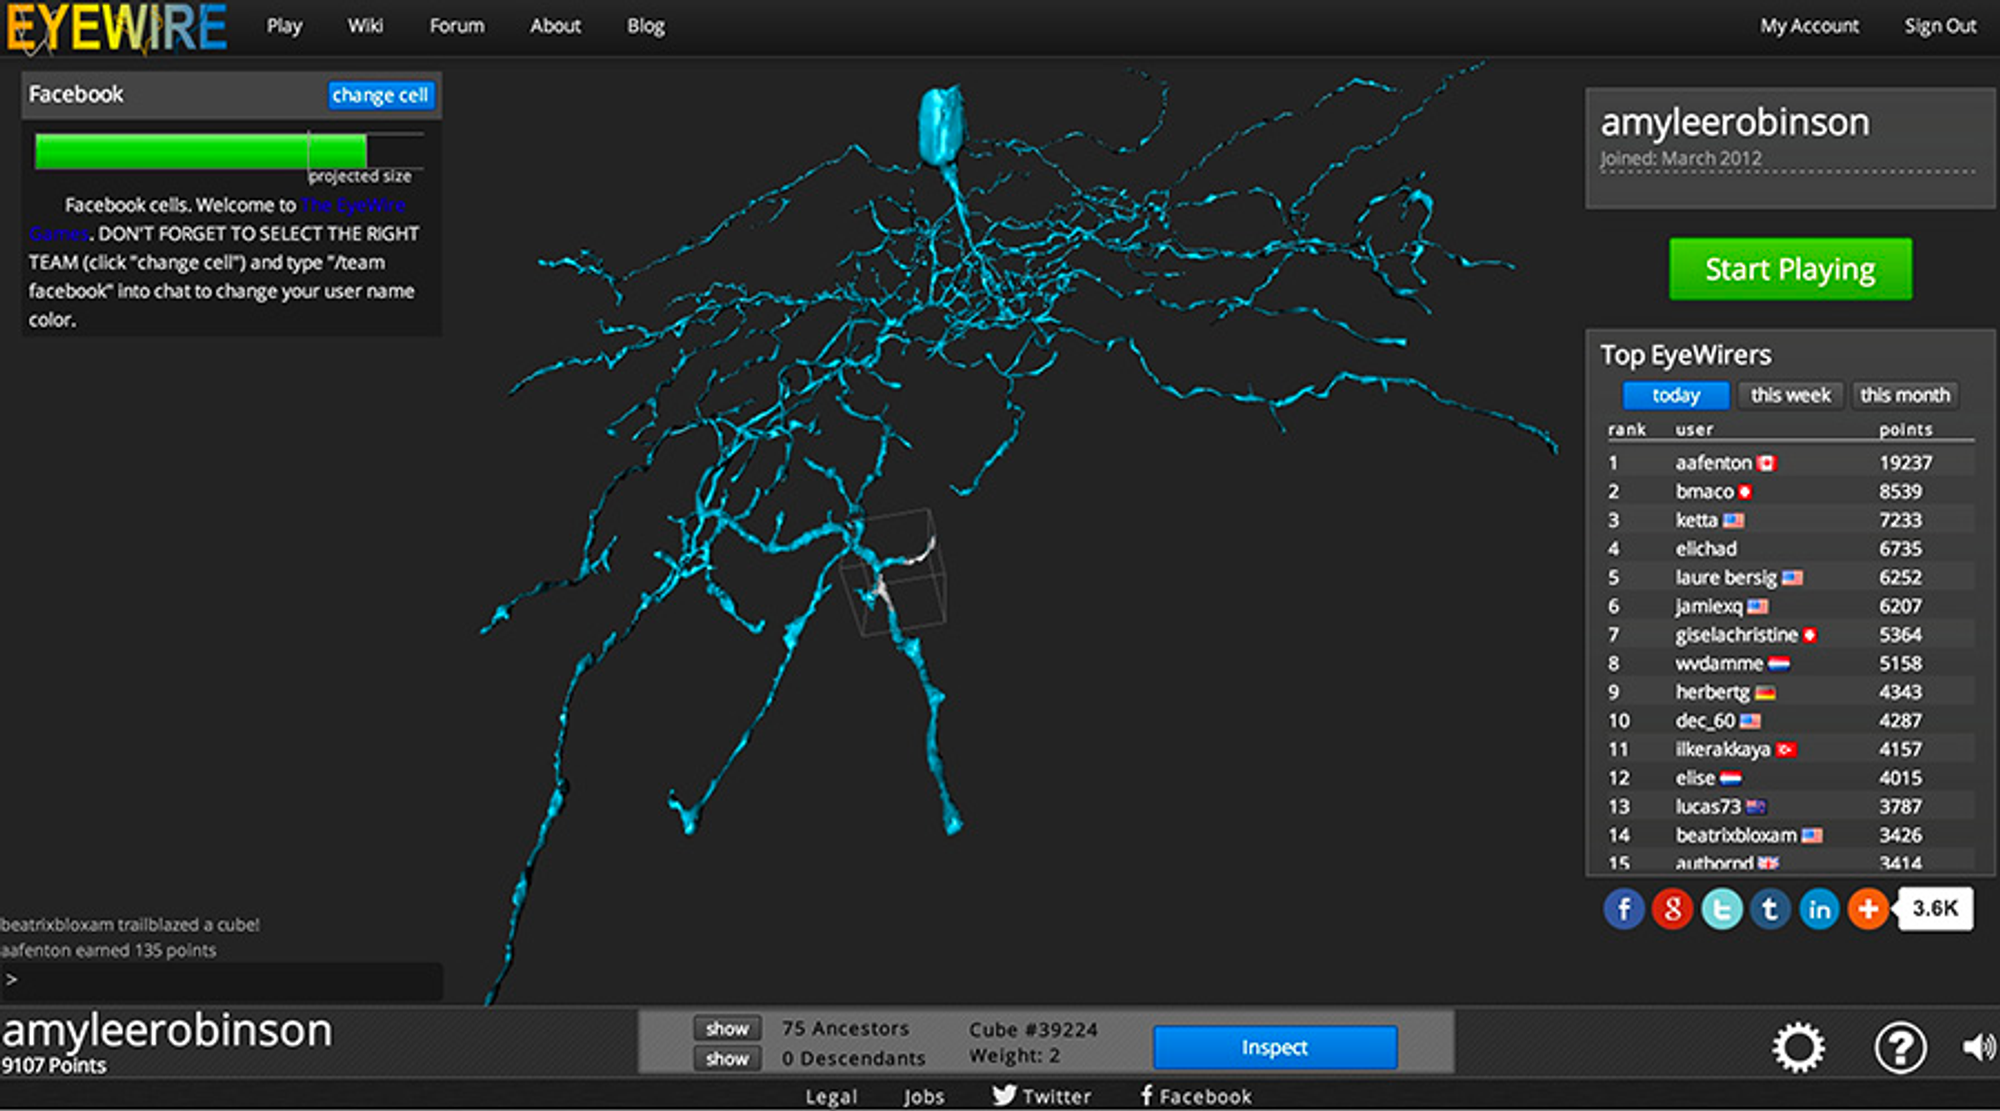Share via the Tumblr round icon
The image size is (2000, 1111).
pos(1770,909)
